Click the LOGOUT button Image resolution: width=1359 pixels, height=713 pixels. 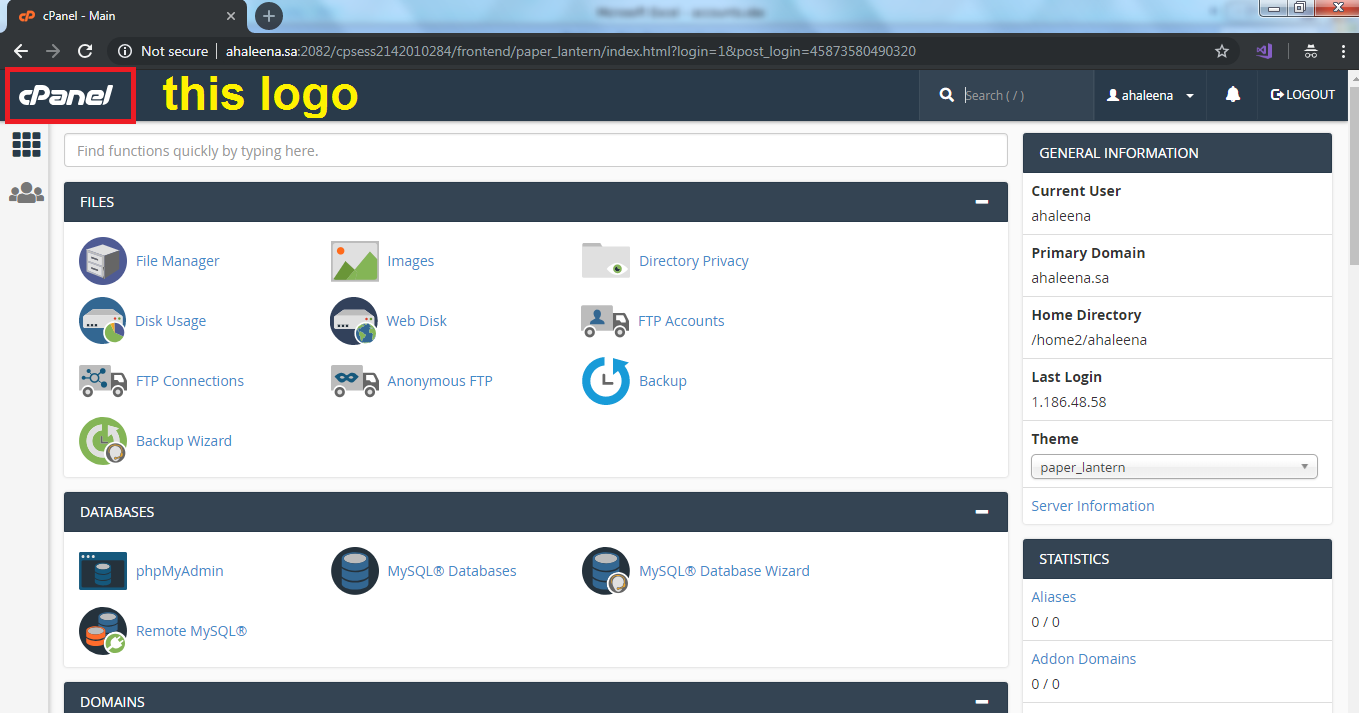(x=1303, y=95)
